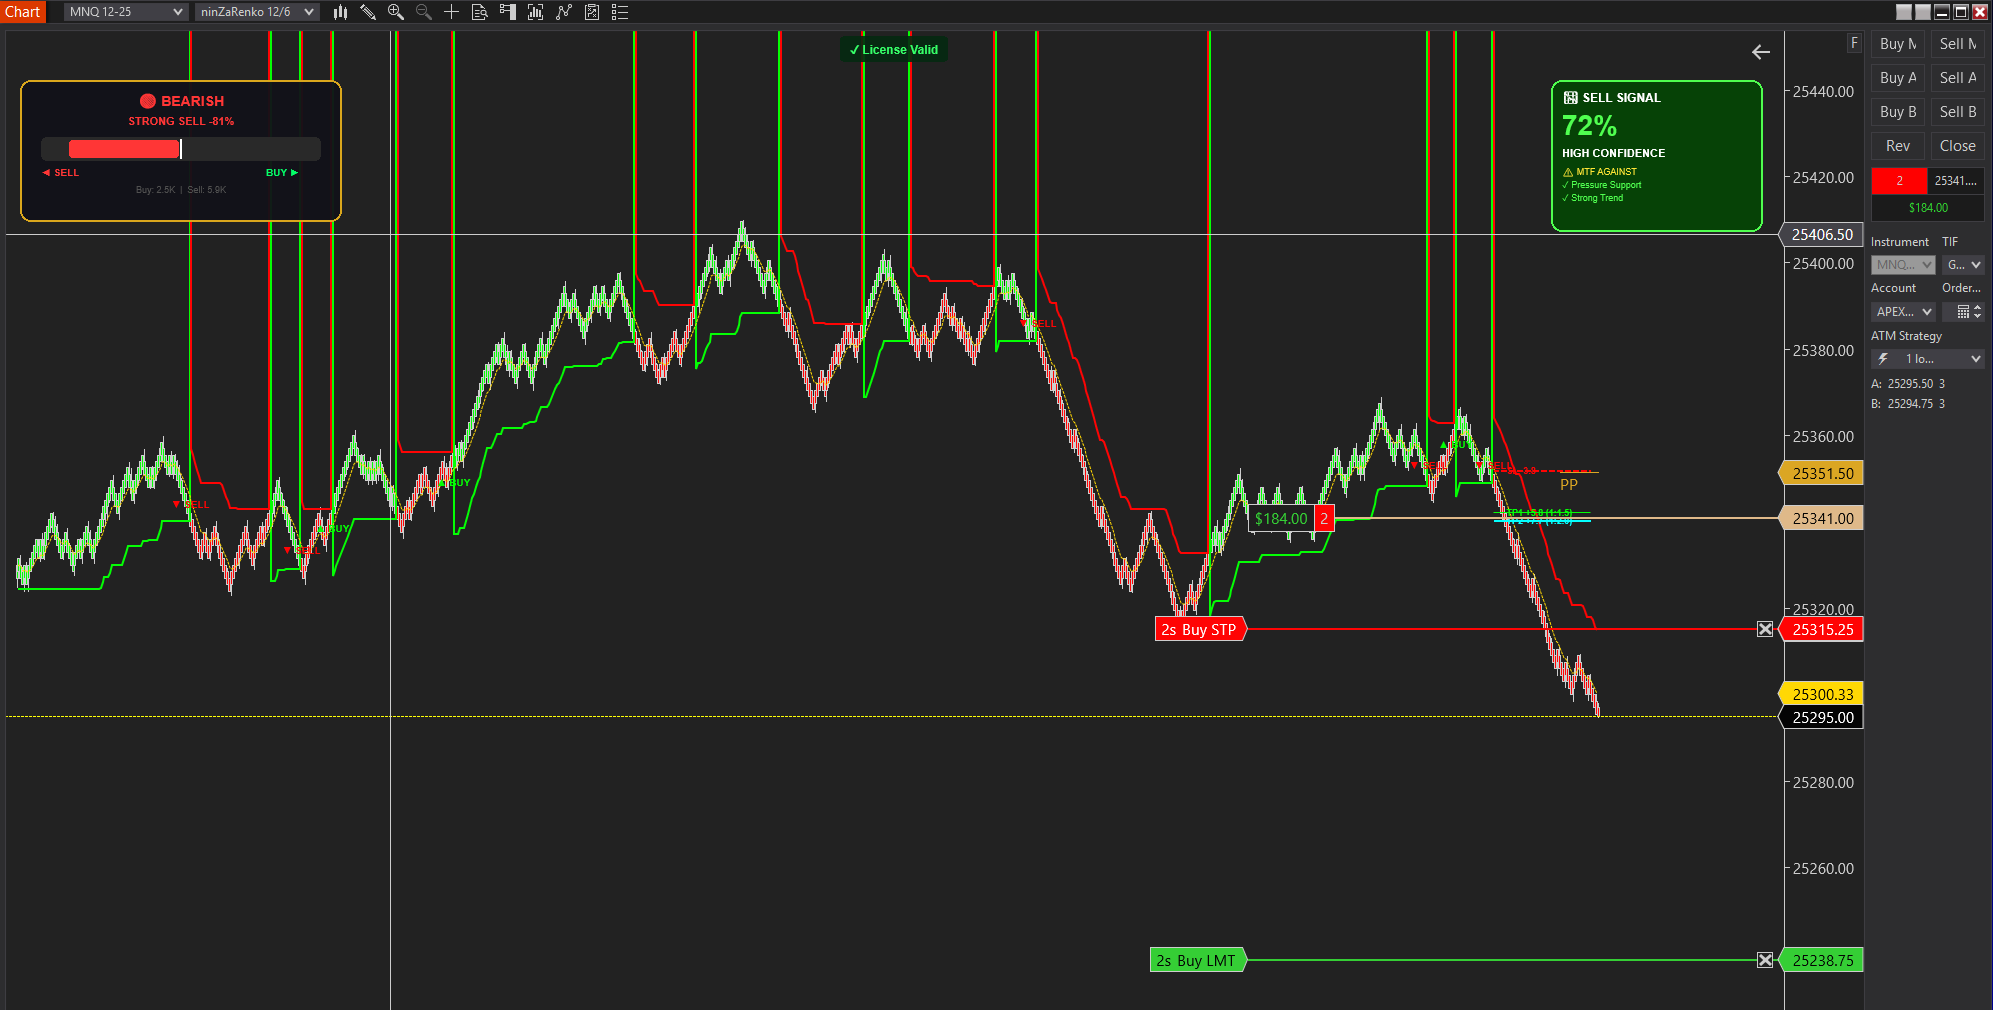1993x1010 pixels.
Task: Click the License Valid badge
Action: click(x=893, y=50)
